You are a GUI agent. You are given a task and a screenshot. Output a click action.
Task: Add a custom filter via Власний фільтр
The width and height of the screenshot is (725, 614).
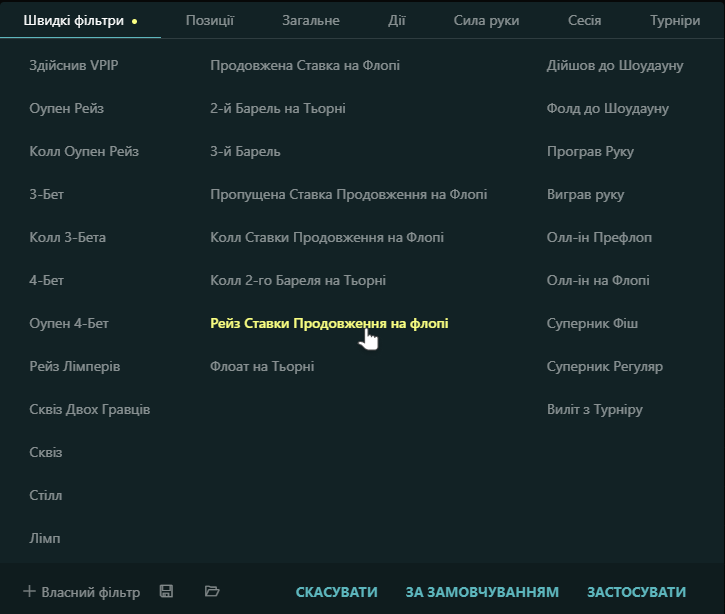(82, 592)
